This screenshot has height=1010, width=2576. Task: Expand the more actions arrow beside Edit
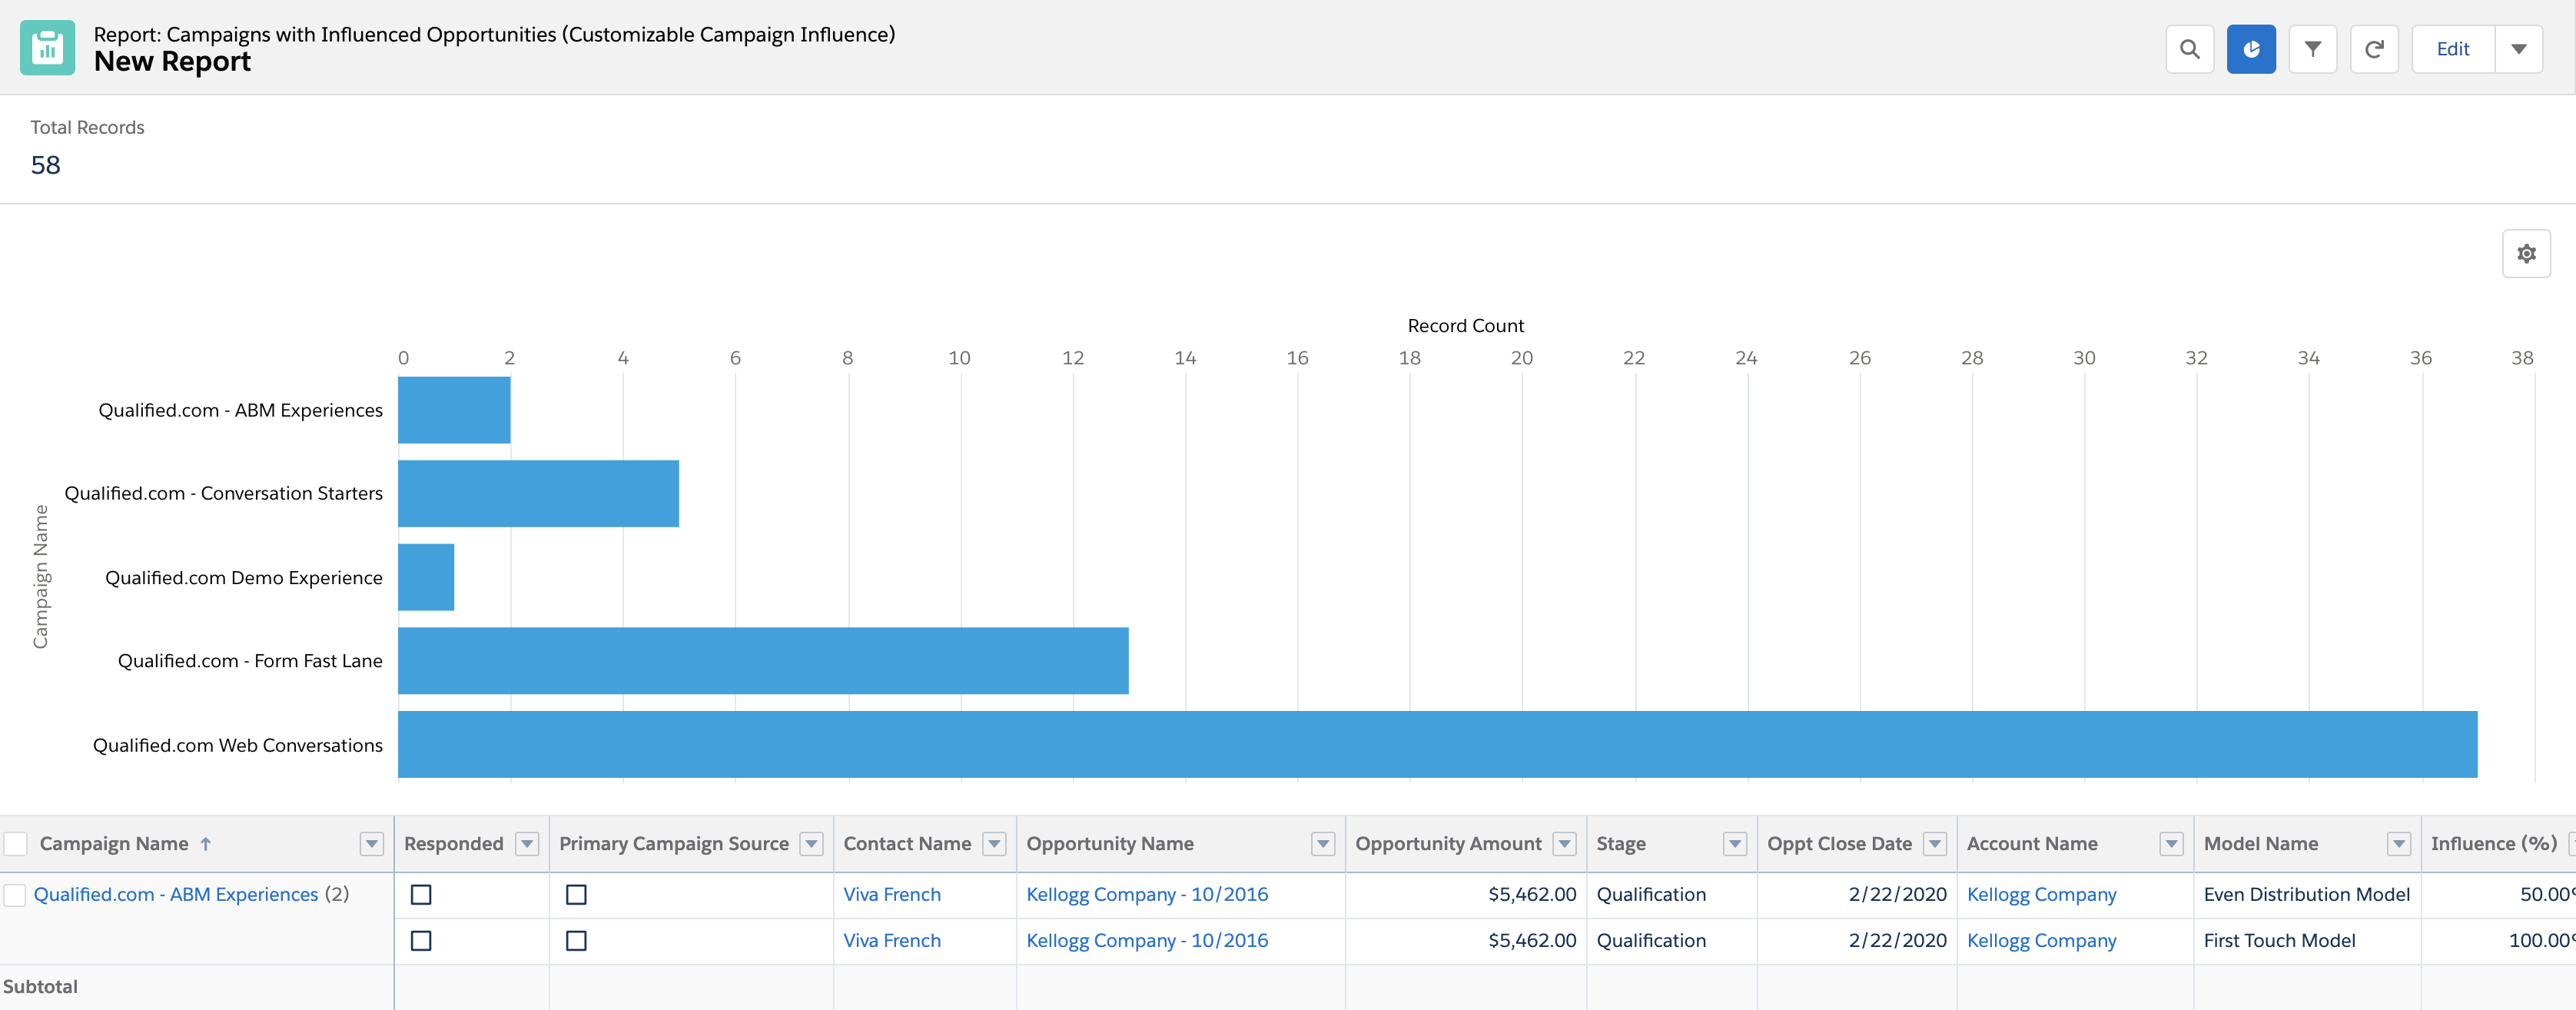coord(2519,49)
